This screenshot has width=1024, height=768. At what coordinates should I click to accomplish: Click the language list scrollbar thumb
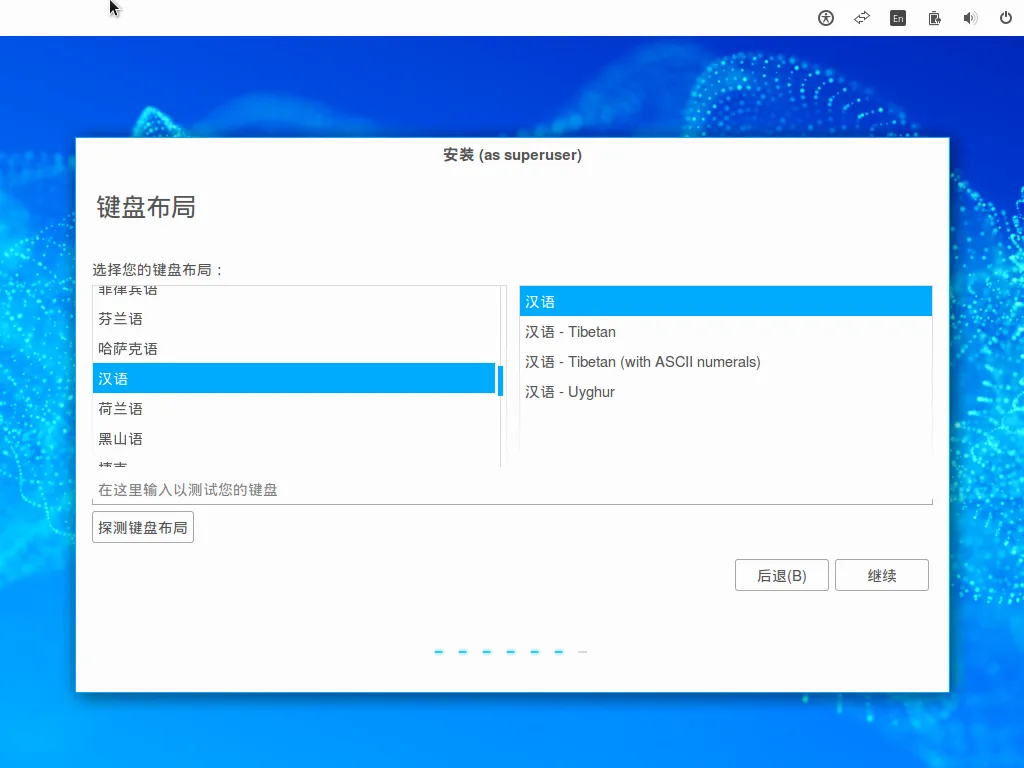pos(500,380)
